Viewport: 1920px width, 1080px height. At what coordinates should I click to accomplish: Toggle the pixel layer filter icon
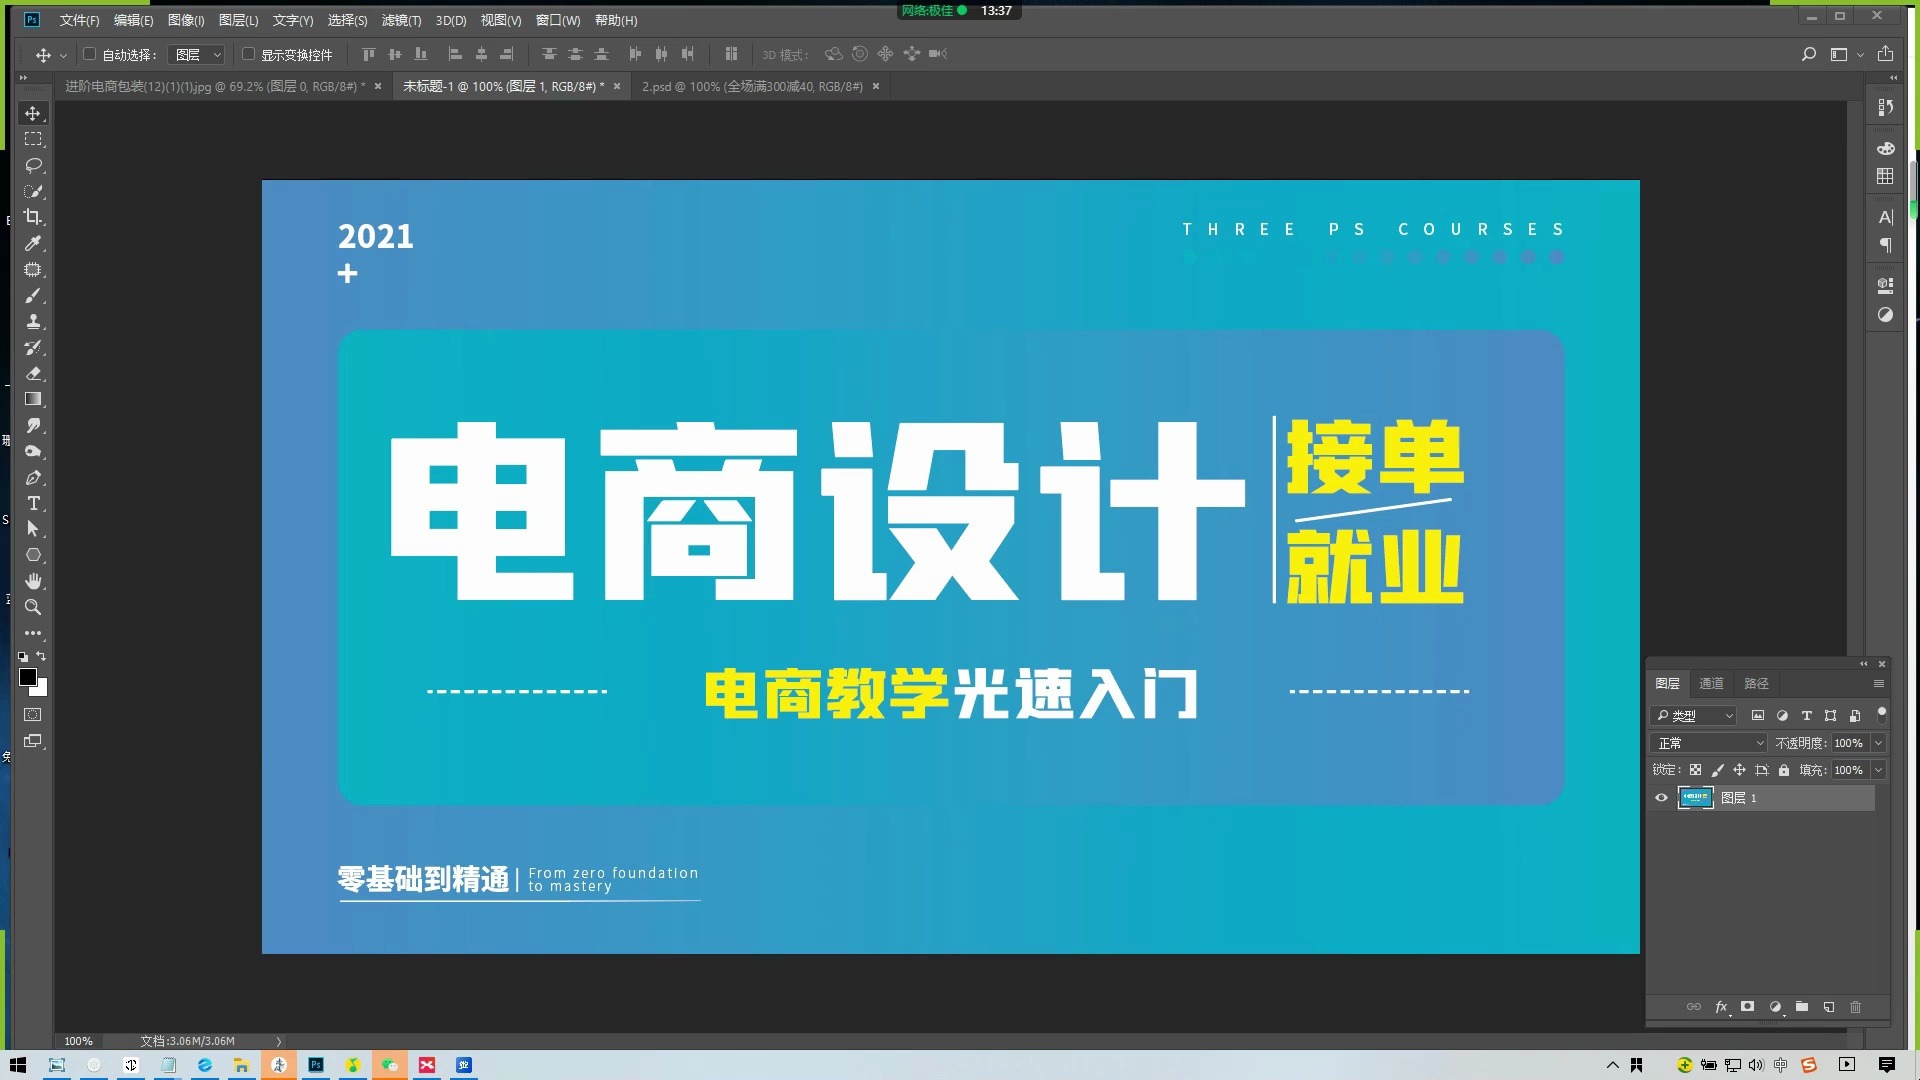(1757, 716)
